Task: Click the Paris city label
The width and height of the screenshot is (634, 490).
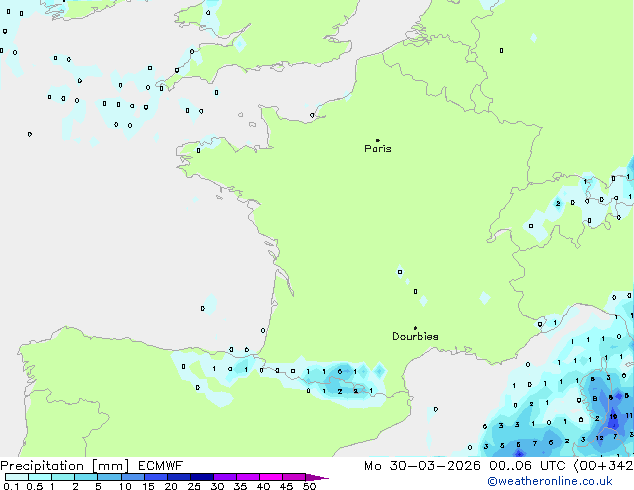Action: [378, 149]
